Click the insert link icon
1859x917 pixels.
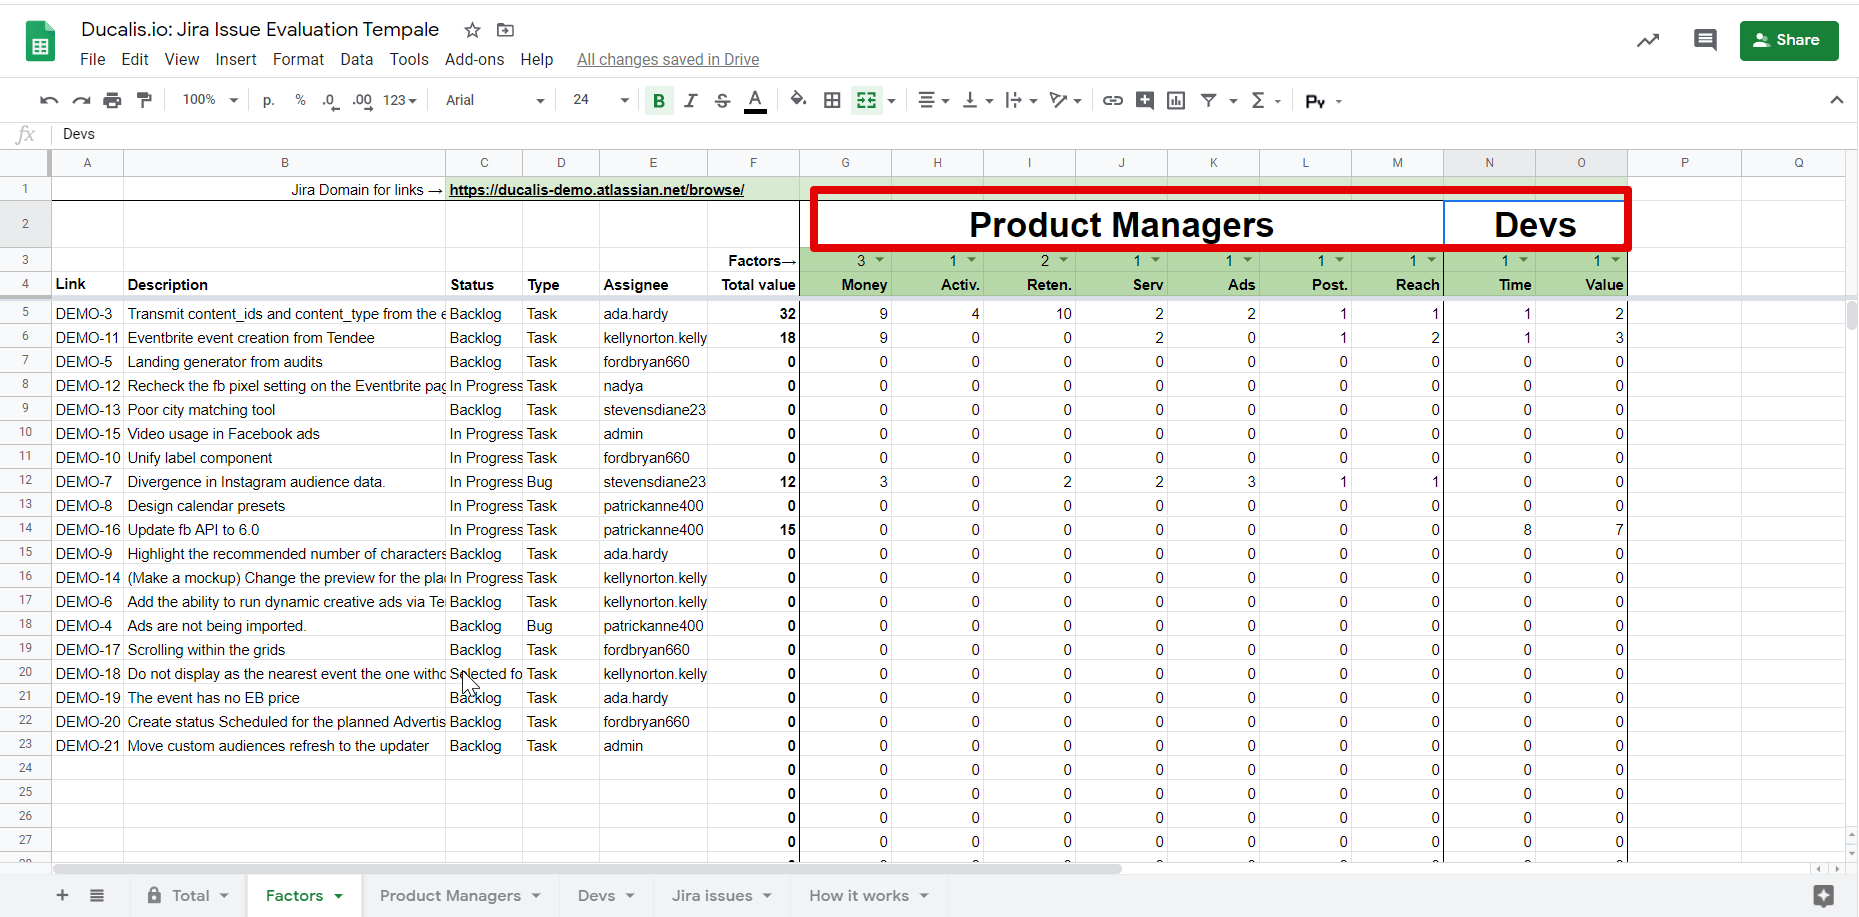click(1112, 100)
